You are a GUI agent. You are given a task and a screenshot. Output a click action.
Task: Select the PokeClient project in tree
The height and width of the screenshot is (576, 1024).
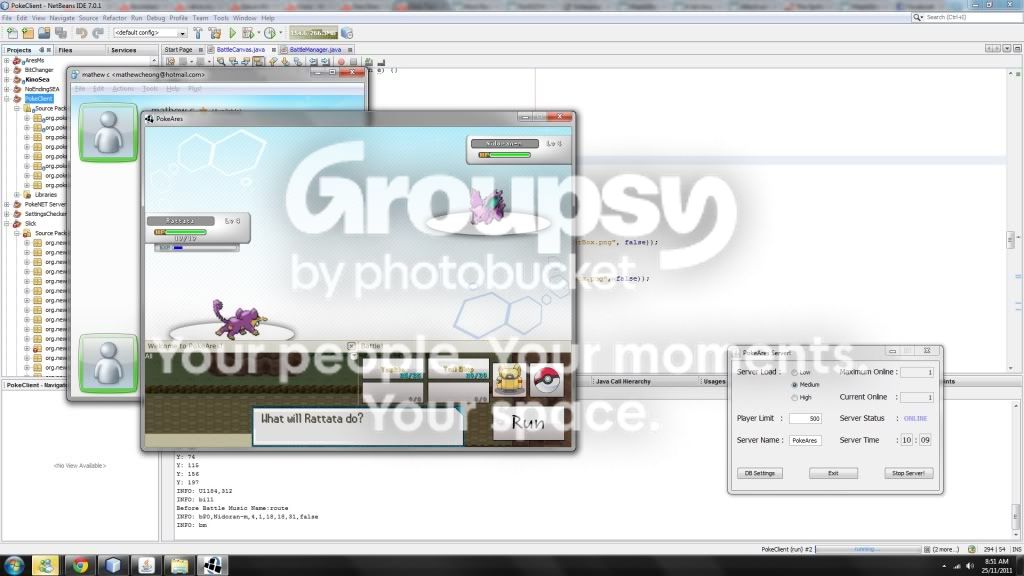39,99
